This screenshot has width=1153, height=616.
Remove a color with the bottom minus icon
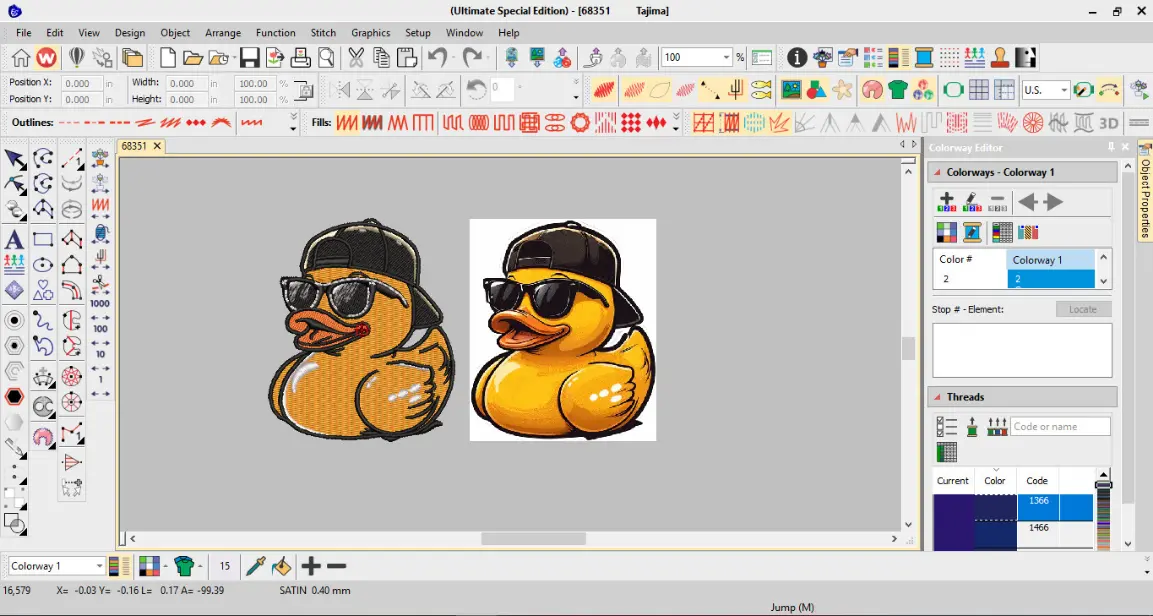337,566
